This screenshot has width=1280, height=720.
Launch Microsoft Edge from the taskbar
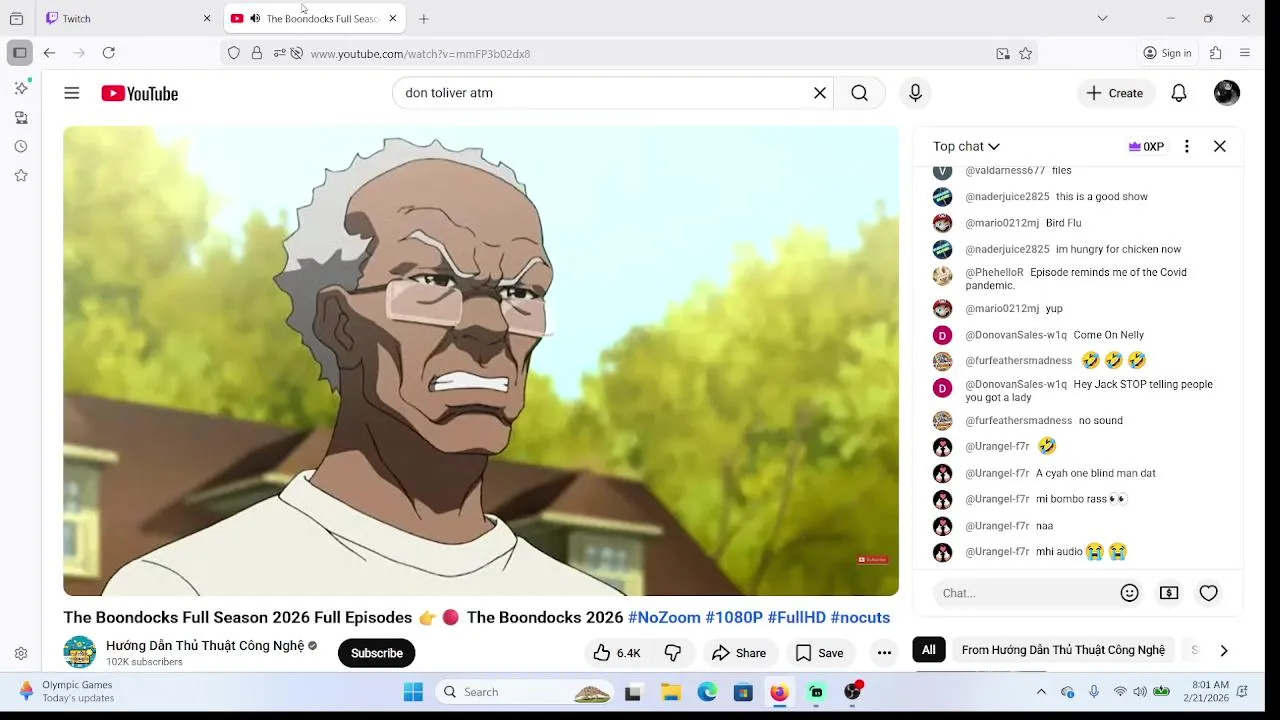pos(707,692)
